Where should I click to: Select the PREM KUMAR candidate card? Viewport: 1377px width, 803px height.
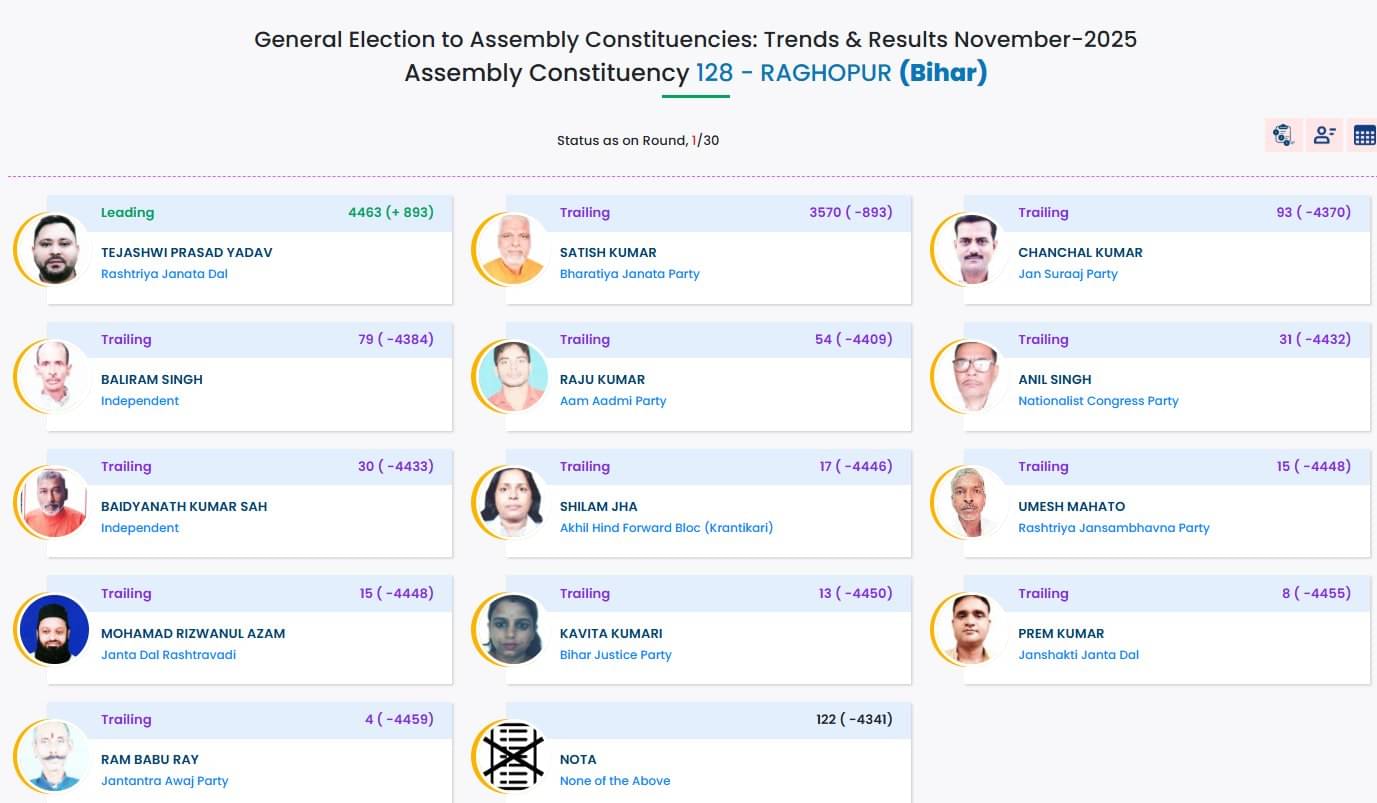tap(1165, 640)
